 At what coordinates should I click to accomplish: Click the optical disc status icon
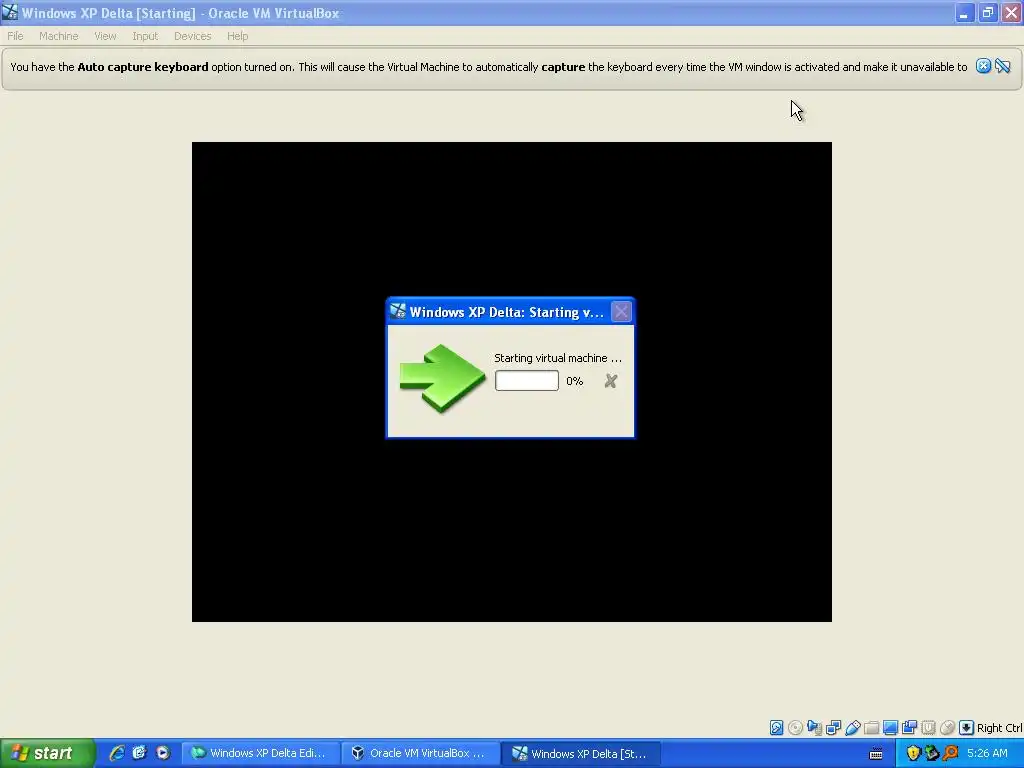pyautogui.click(x=795, y=728)
